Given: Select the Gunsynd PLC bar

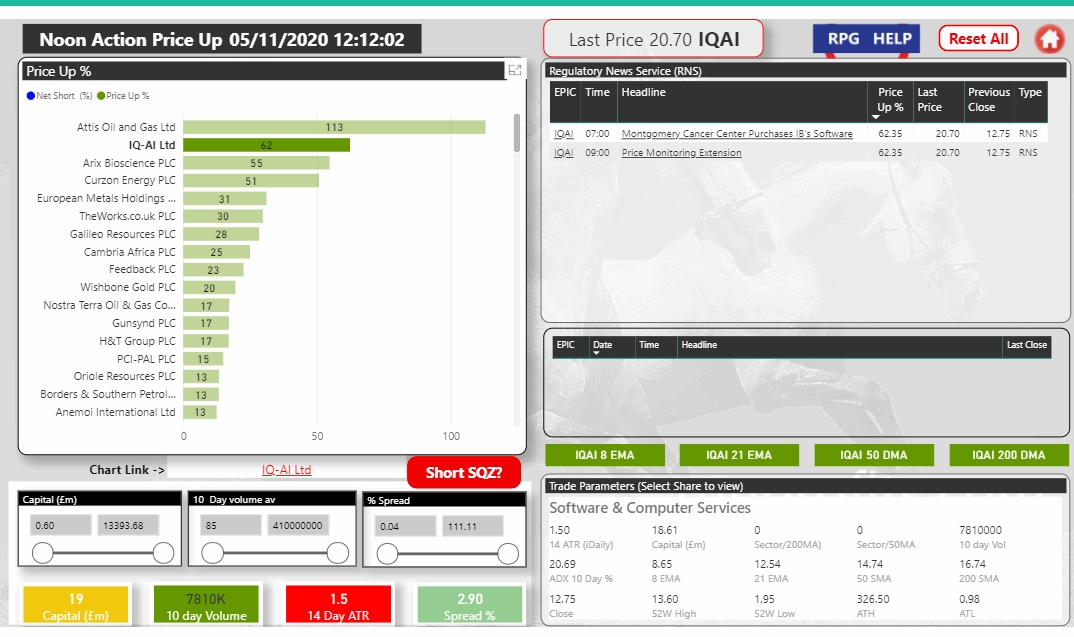Looking at the screenshot, I should [206, 323].
